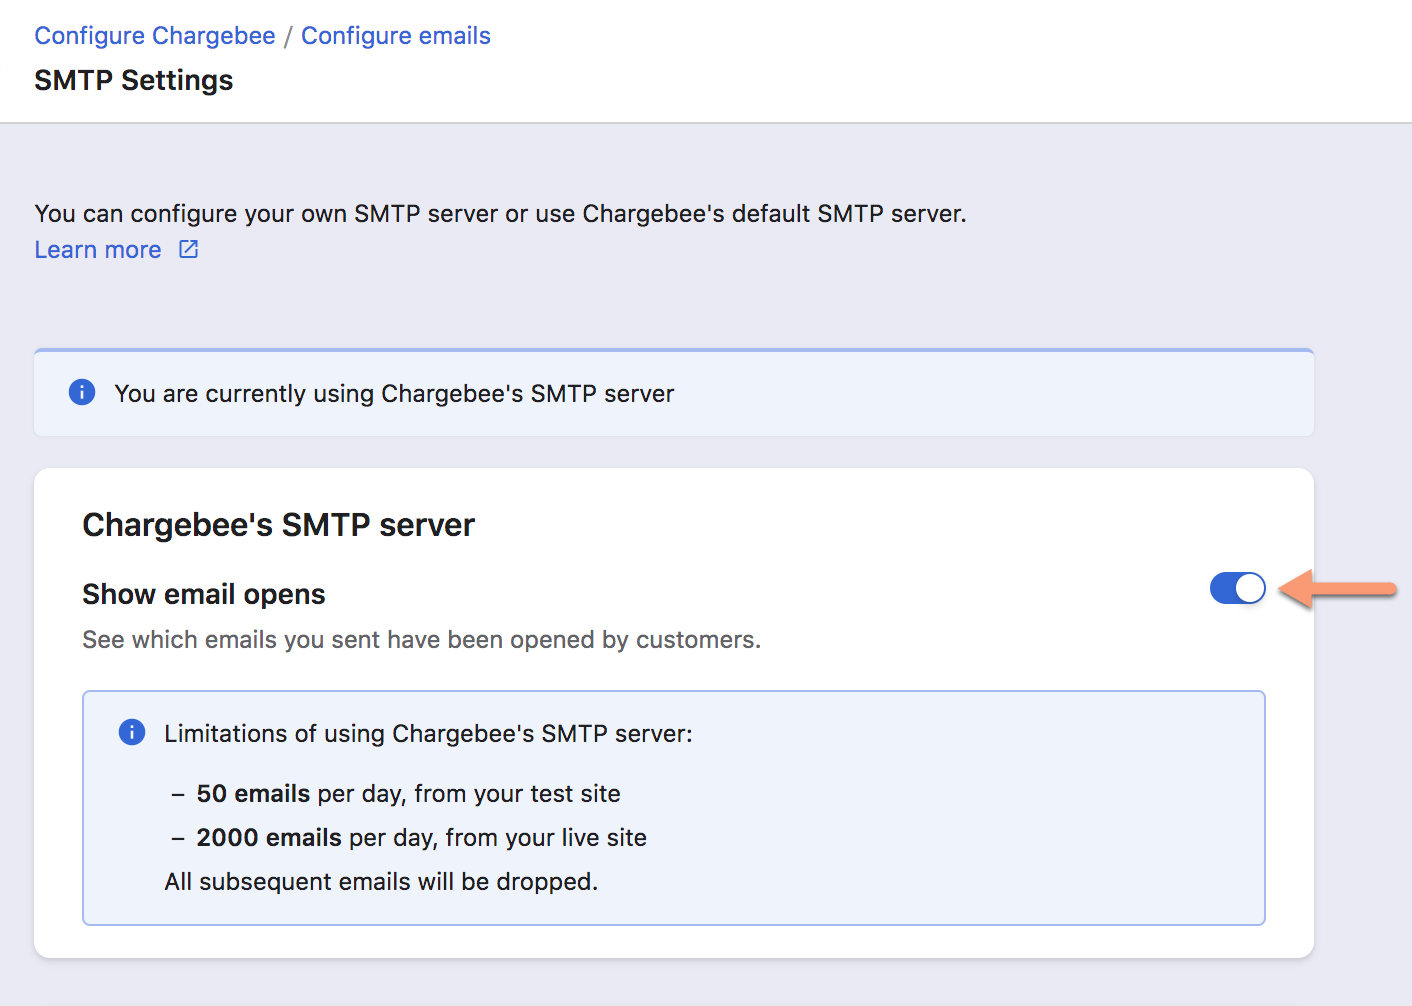Click the 'Limitations of using Chargebee's SMTP server' text
This screenshot has width=1412, height=1006.
(x=428, y=734)
